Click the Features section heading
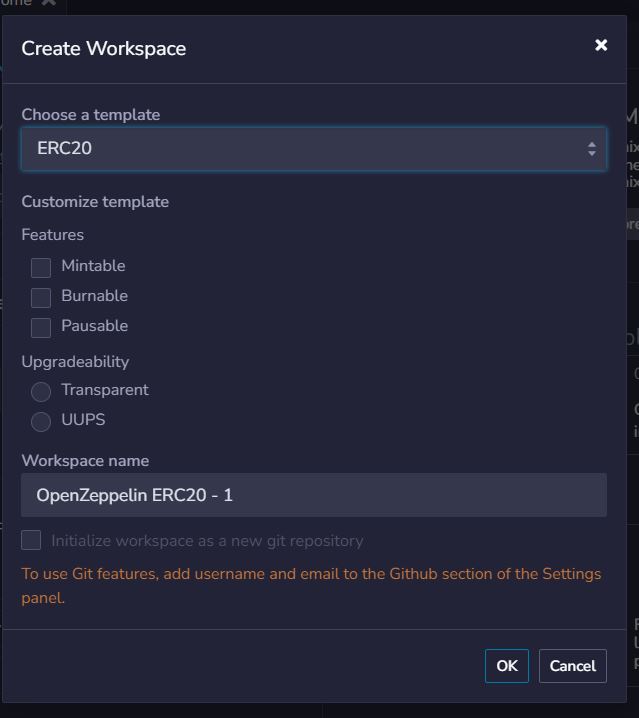 click(x=53, y=235)
